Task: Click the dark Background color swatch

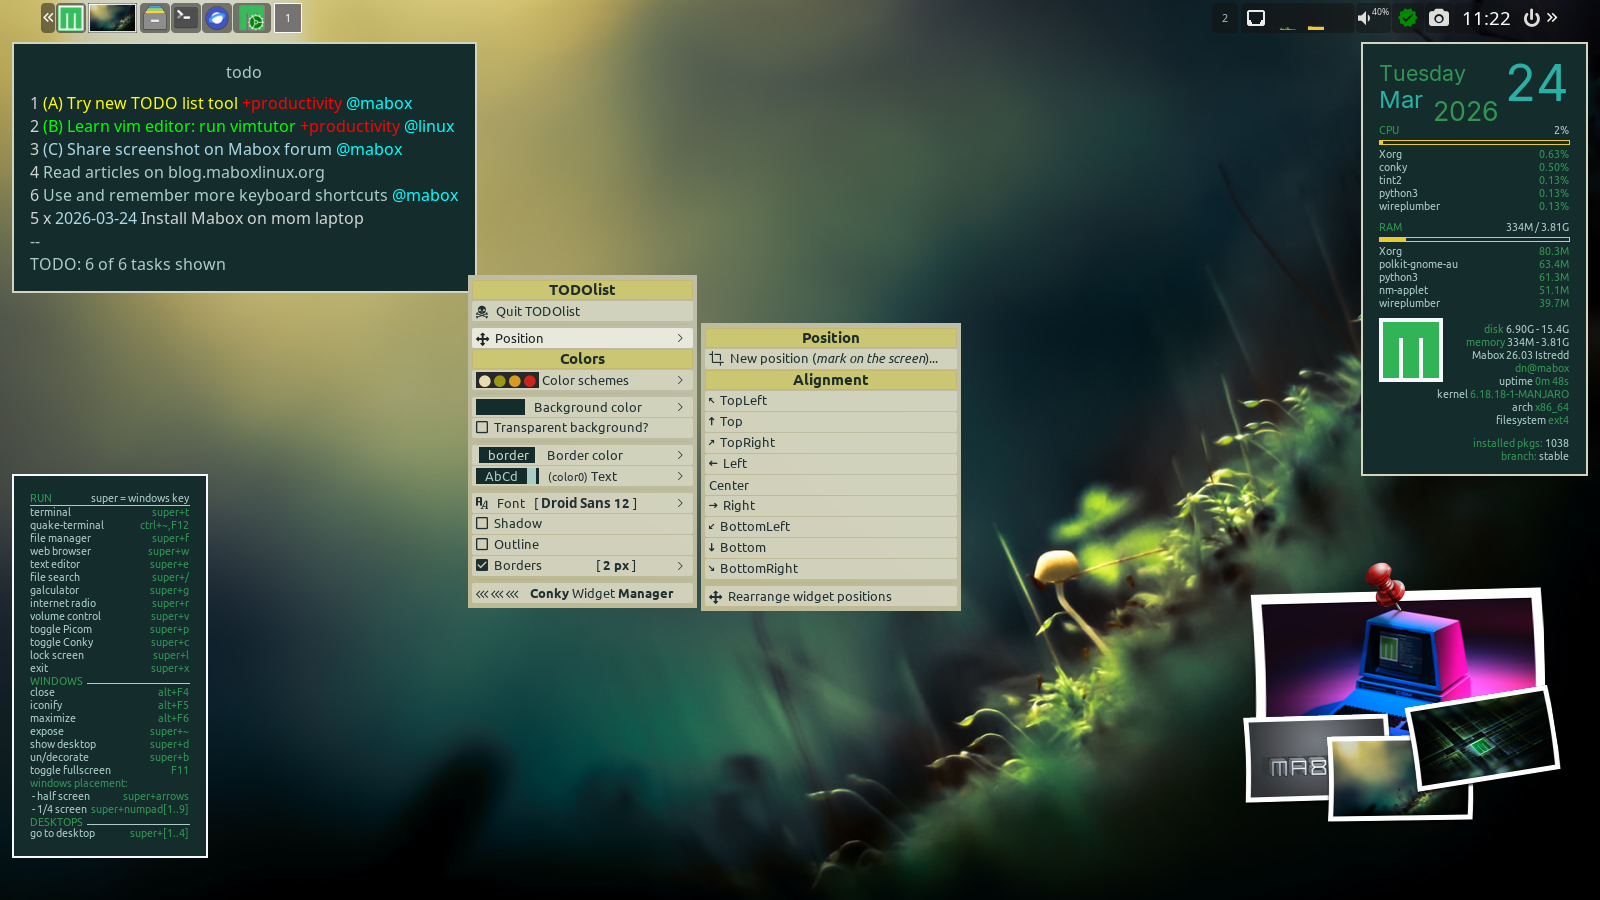Action: (x=500, y=408)
